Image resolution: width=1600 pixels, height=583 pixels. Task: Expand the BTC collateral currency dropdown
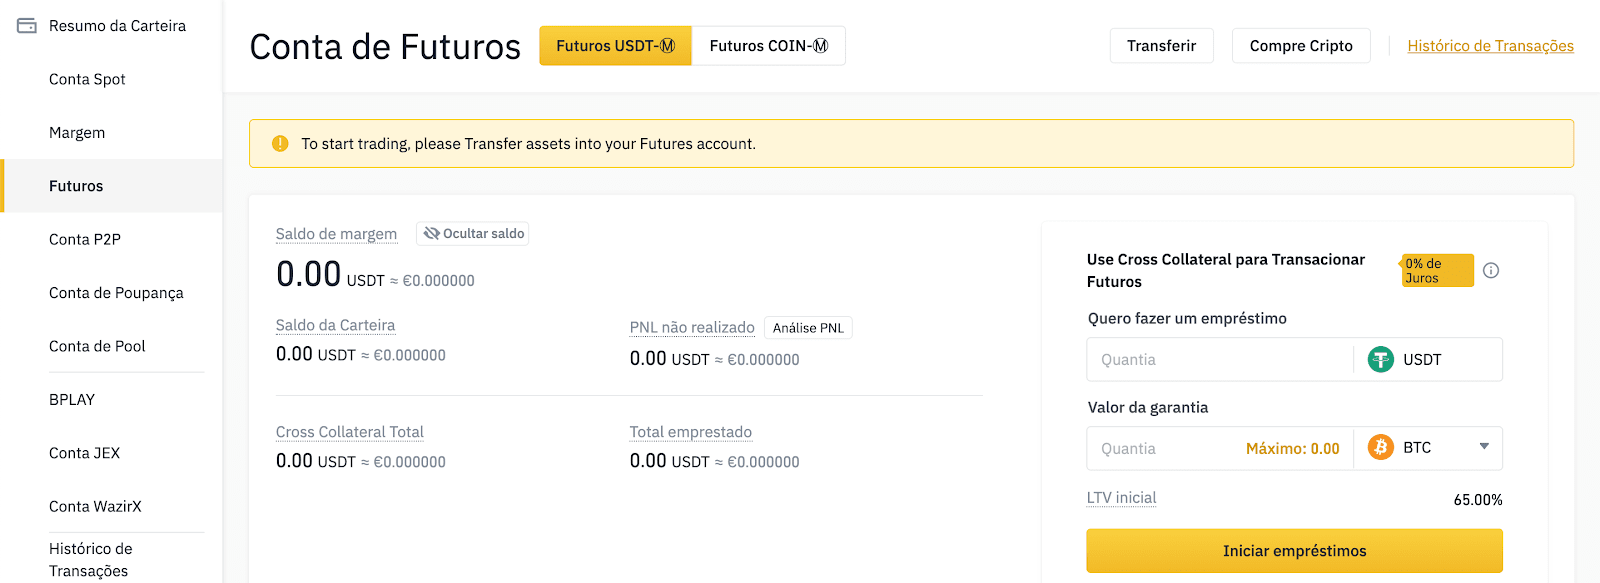tap(1484, 447)
